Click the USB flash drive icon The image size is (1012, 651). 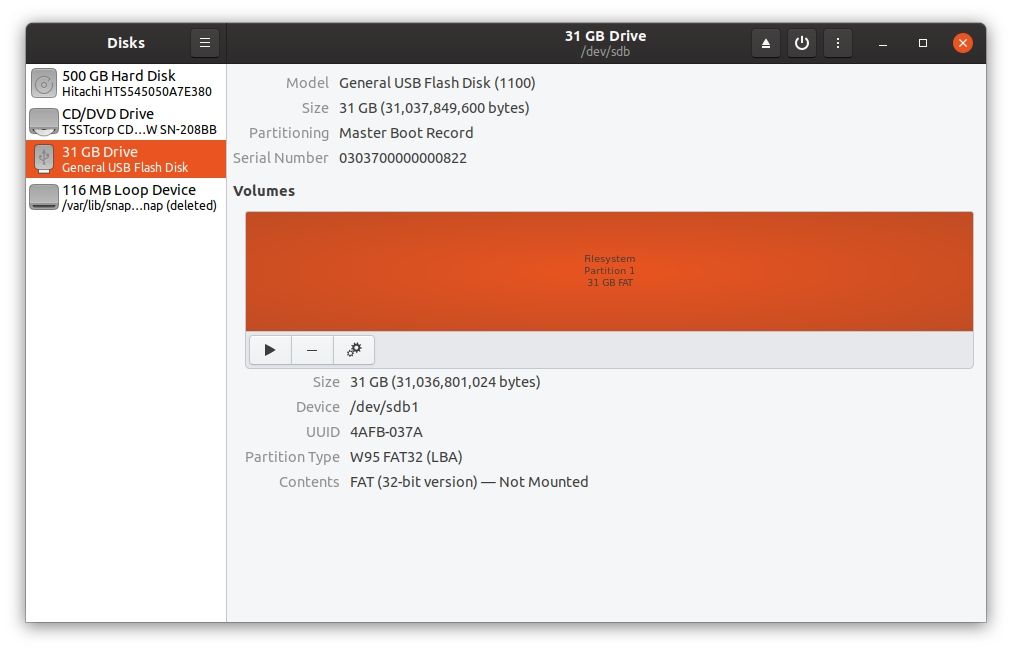[x=44, y=159]
